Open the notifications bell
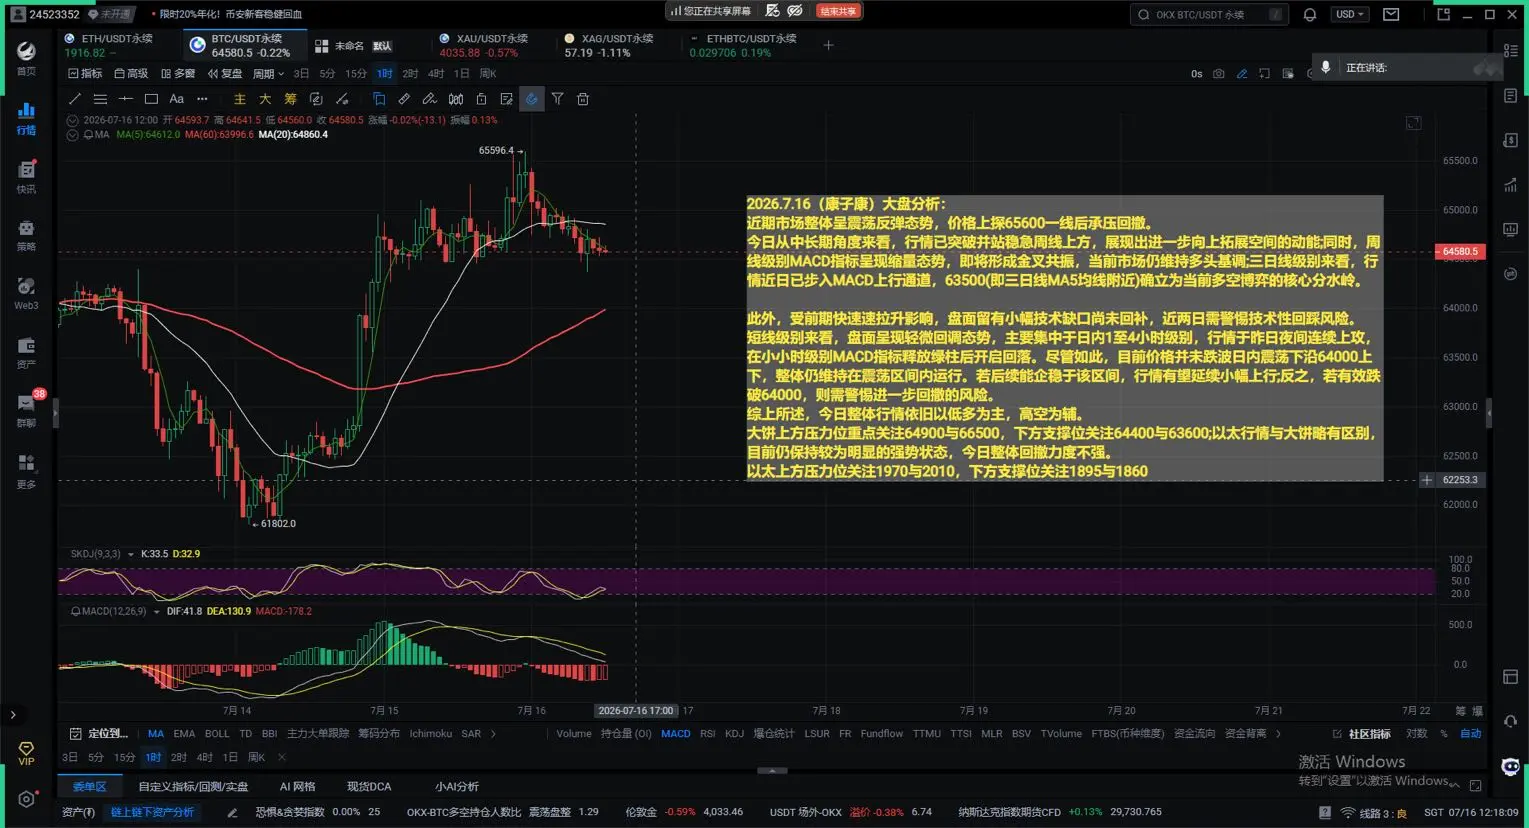Screen dimensions: 1529x828 (1310, 14)
